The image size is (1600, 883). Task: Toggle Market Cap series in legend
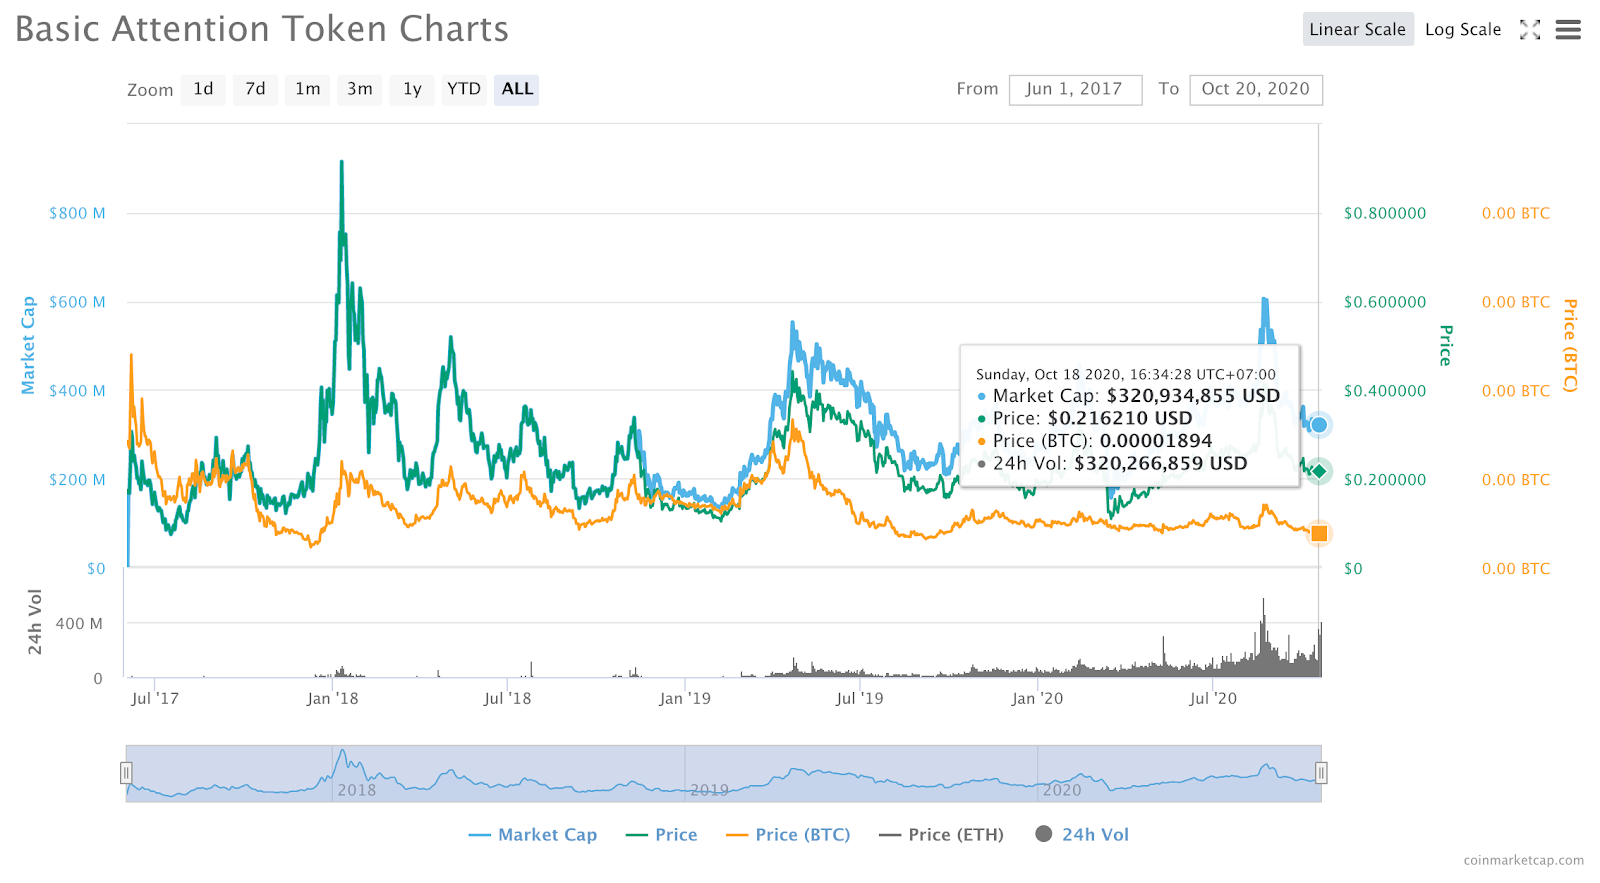coord(533,835)
